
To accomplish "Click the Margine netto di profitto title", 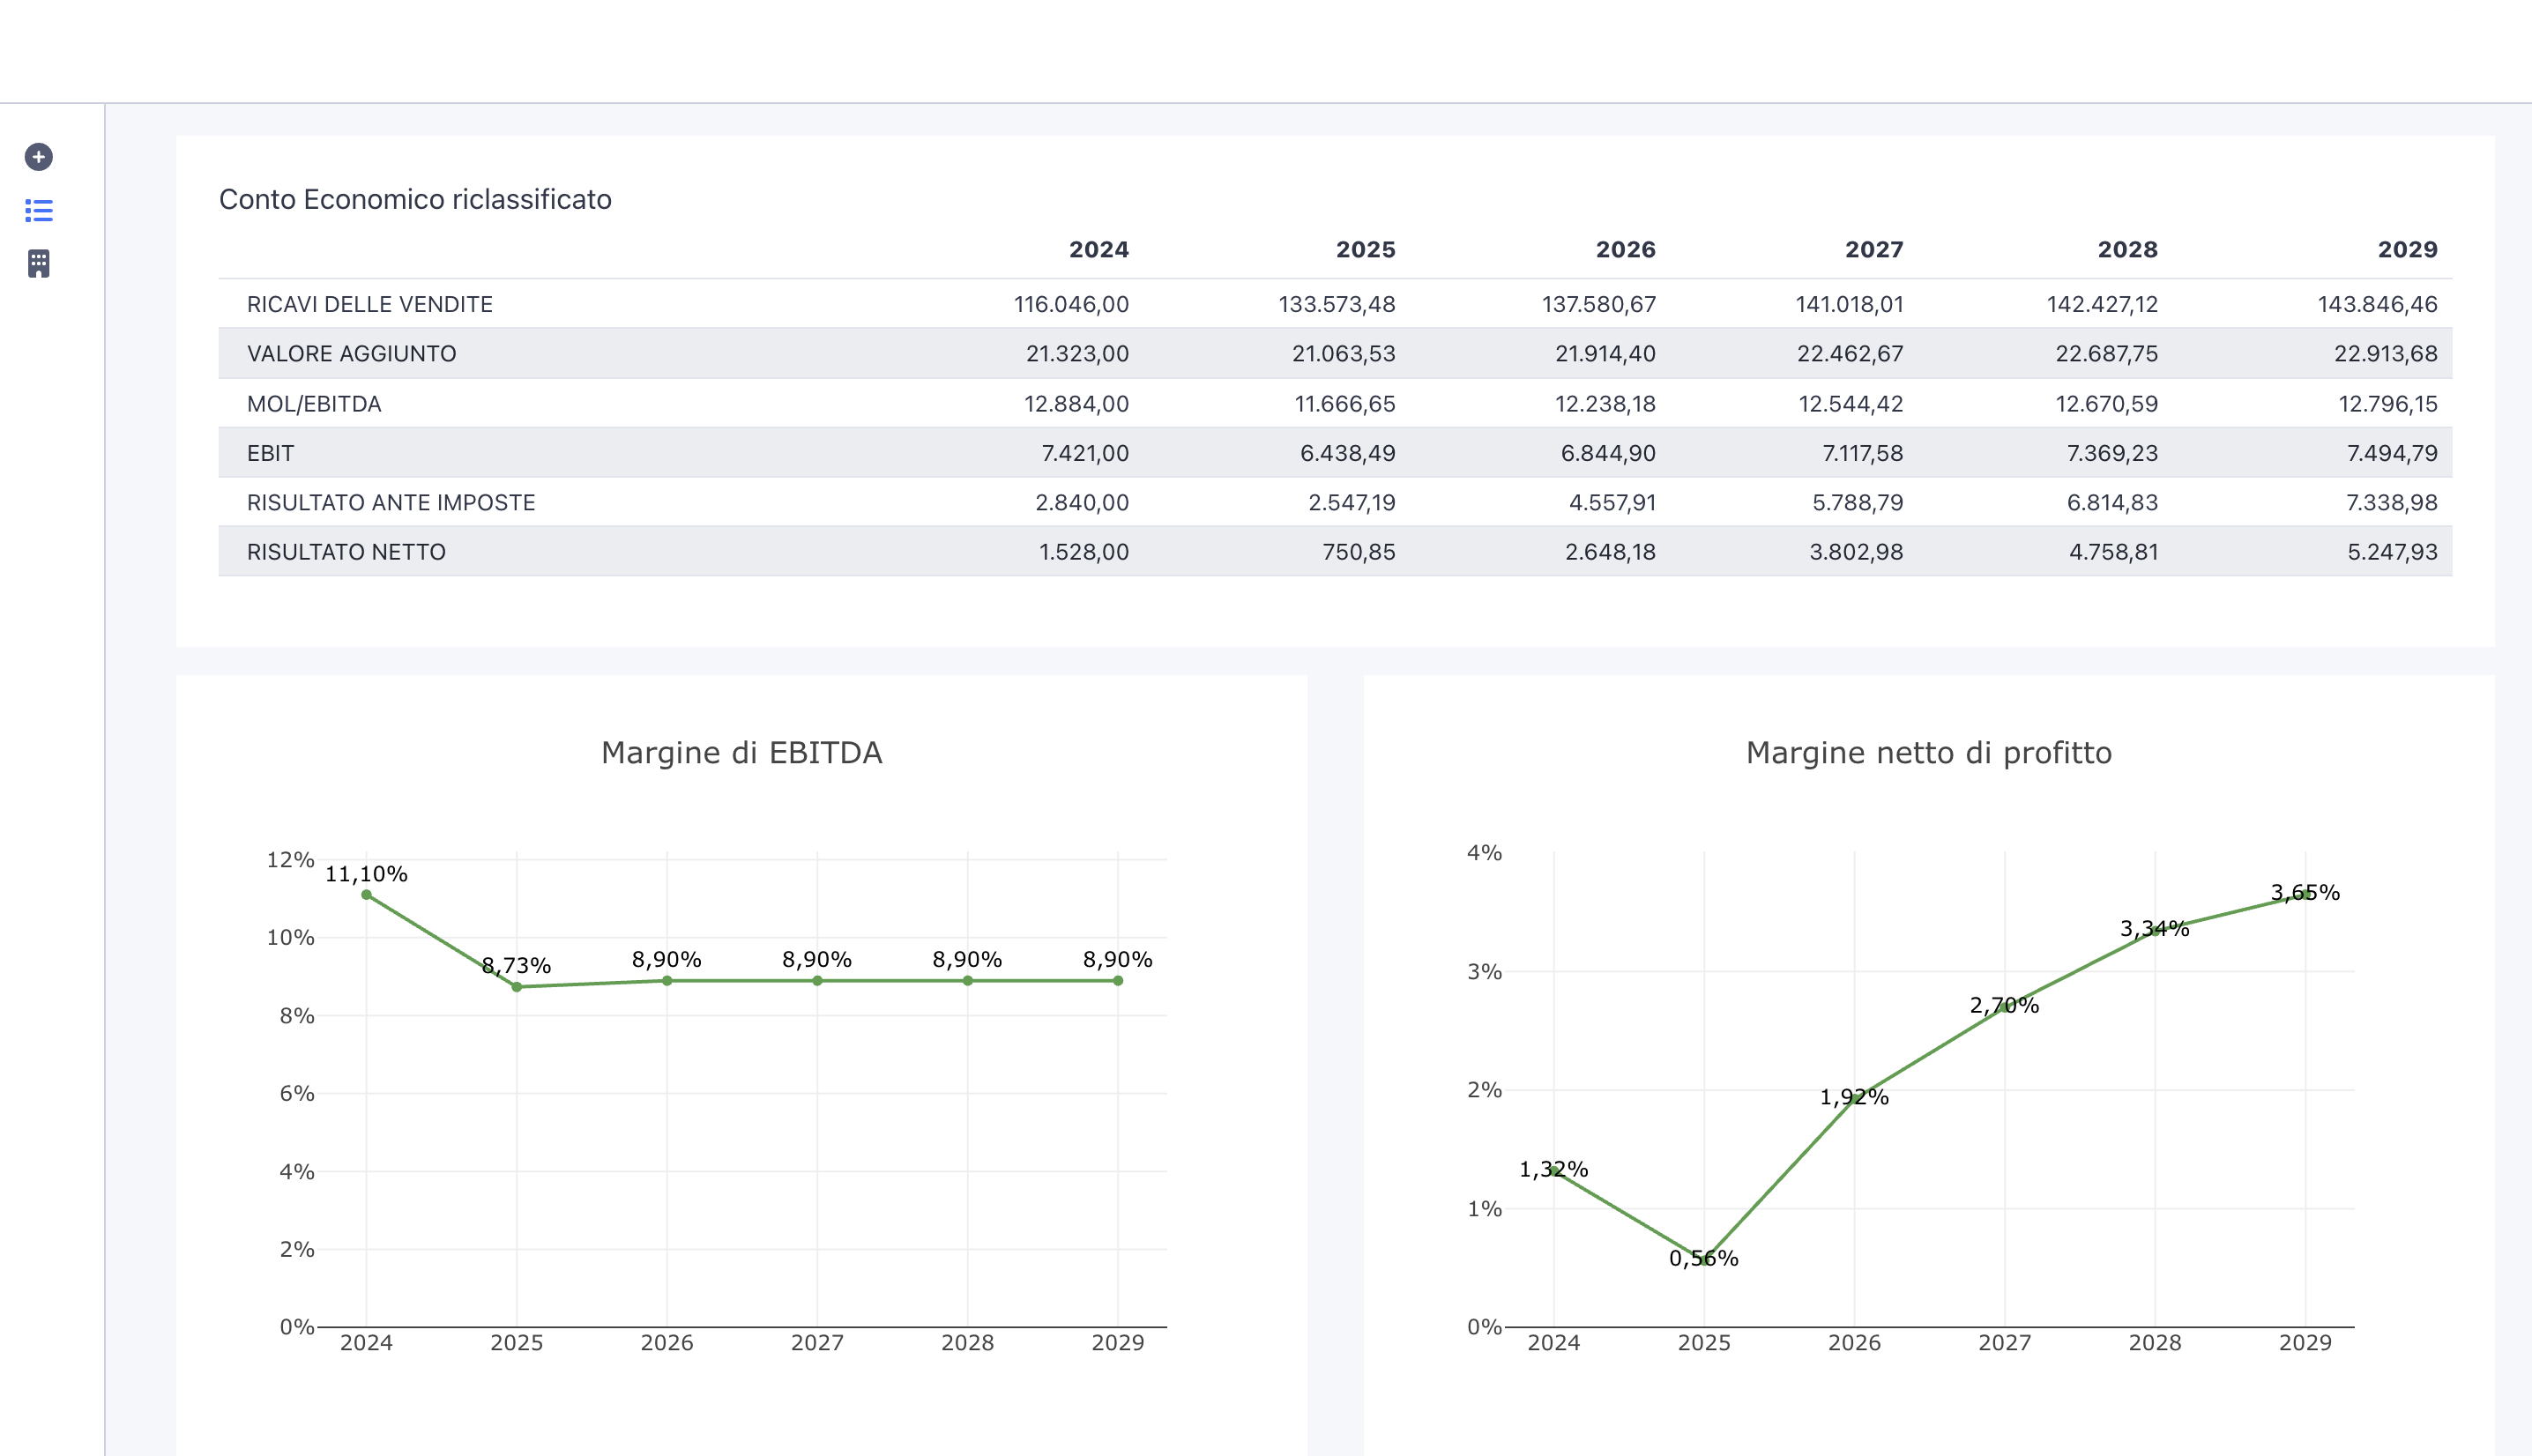I will point(1928,753).
